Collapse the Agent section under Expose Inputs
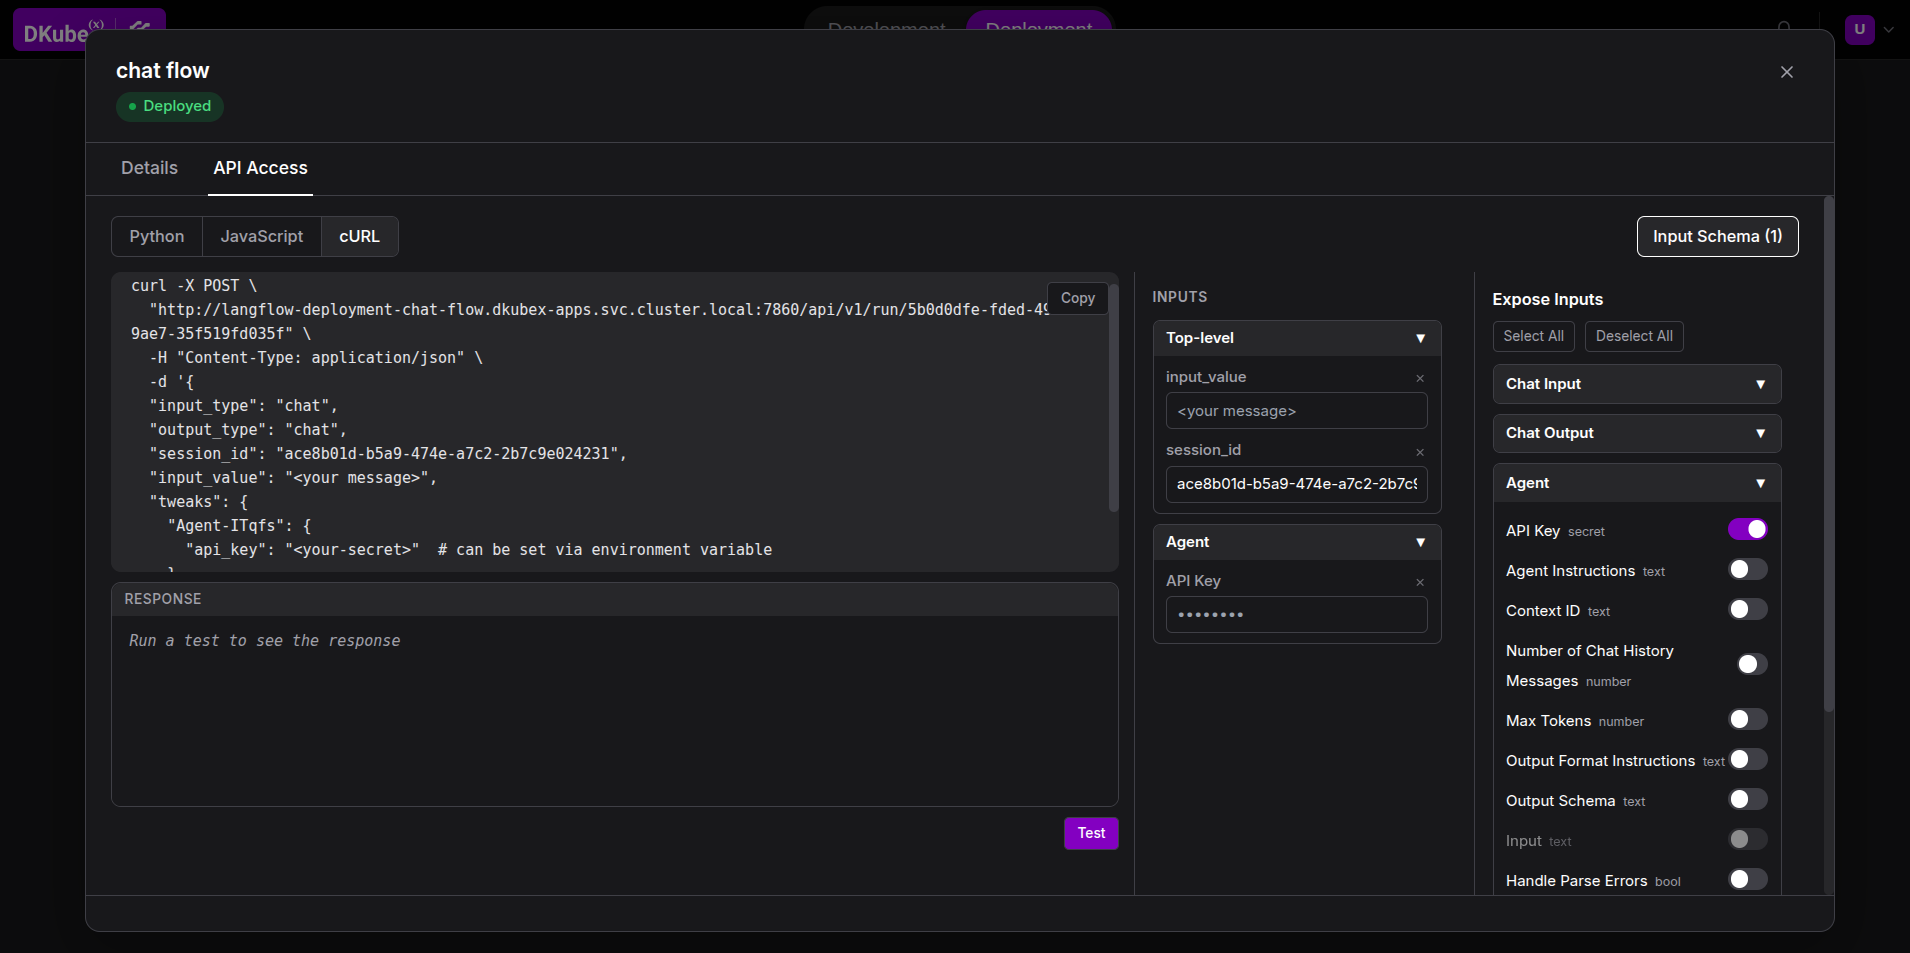Viewport: 1910px width, 953px height. pos(1636,483)
